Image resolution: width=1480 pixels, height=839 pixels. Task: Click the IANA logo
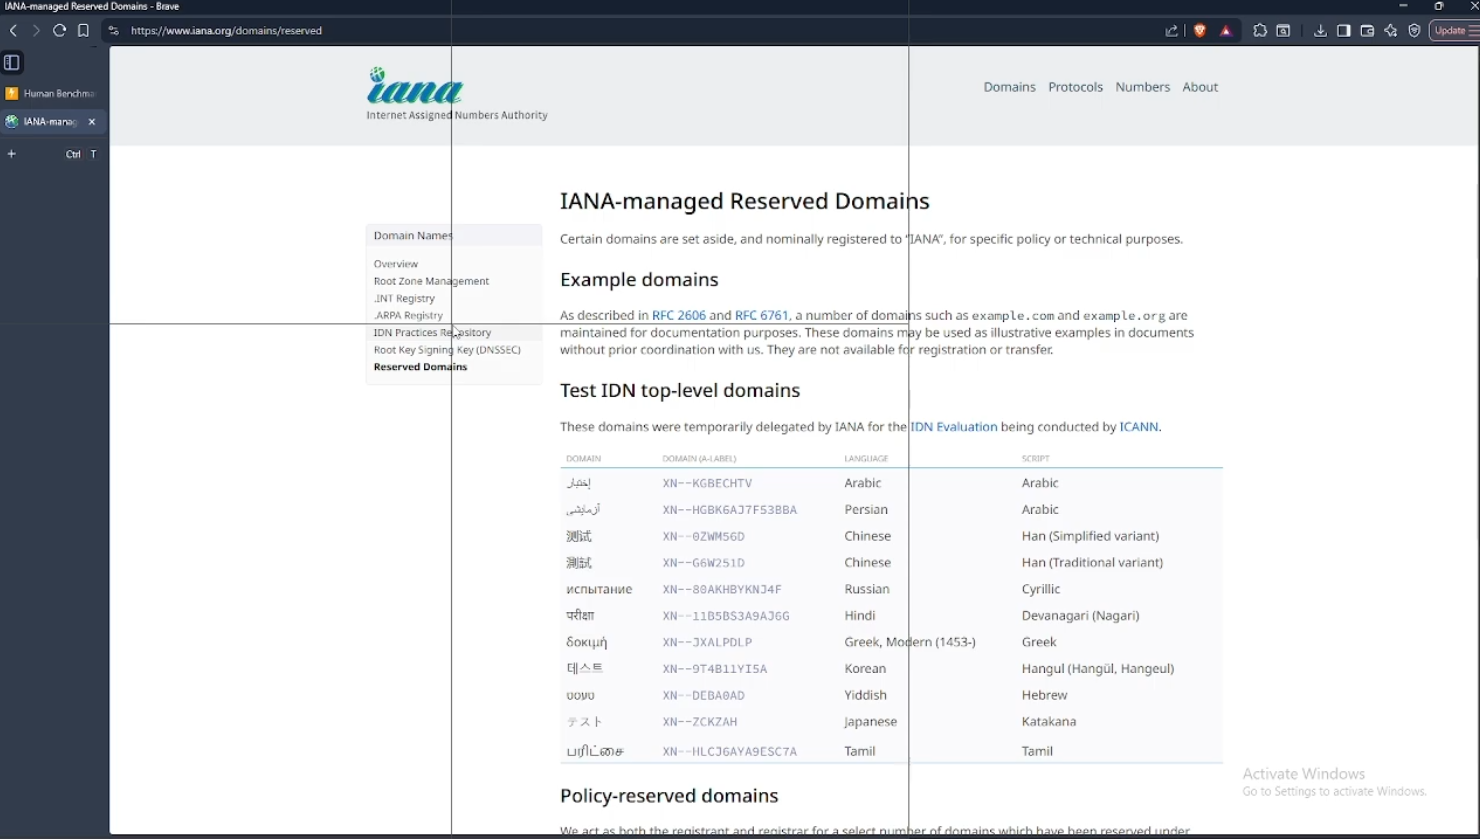[457, 94]
